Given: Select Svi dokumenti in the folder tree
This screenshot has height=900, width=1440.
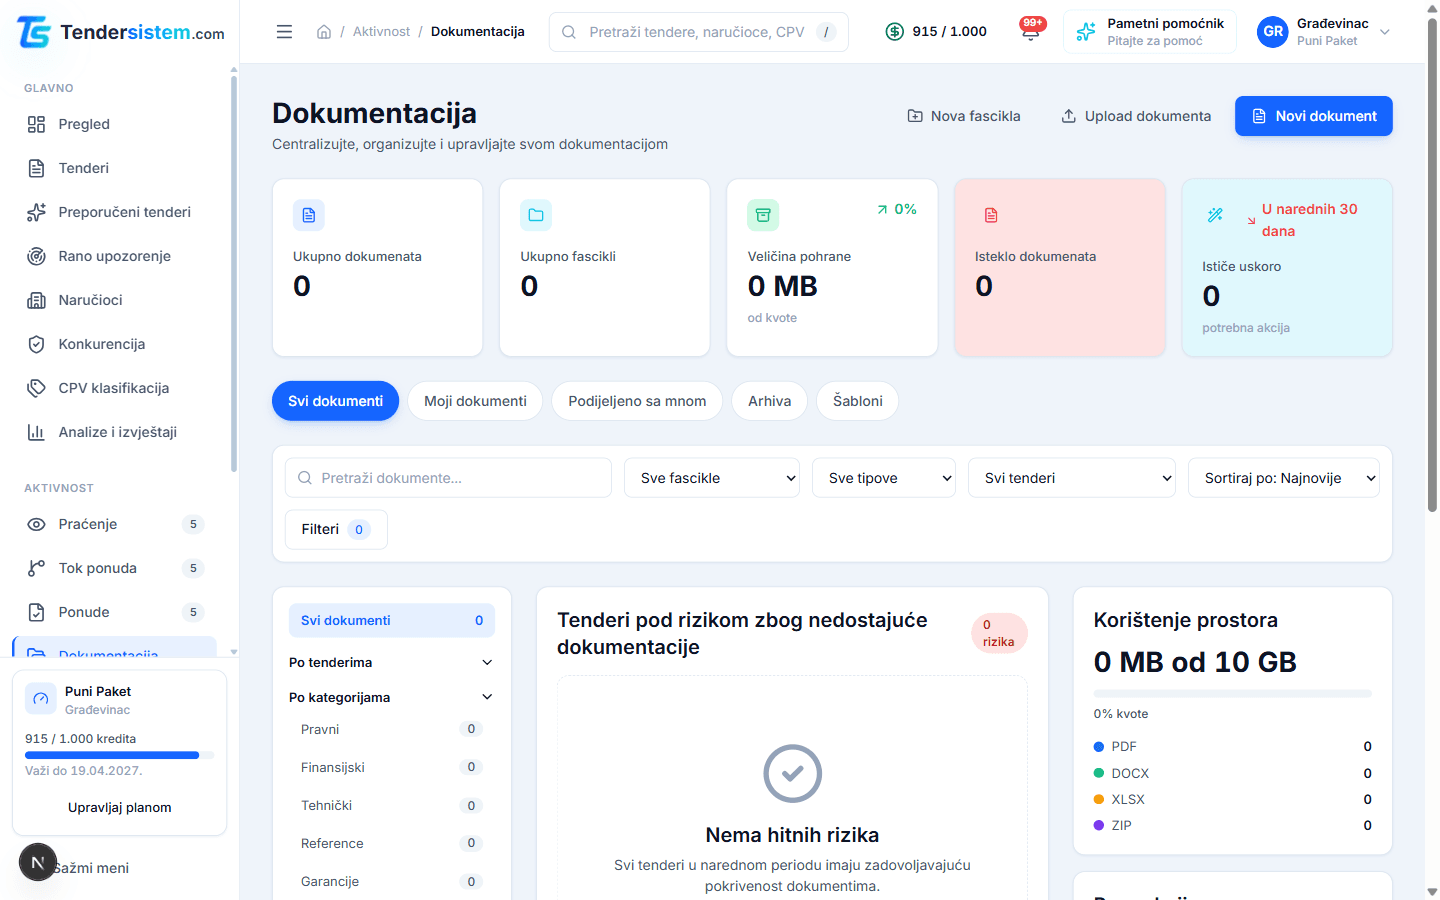Looking at the screenshot, I should tap(392, 620).
